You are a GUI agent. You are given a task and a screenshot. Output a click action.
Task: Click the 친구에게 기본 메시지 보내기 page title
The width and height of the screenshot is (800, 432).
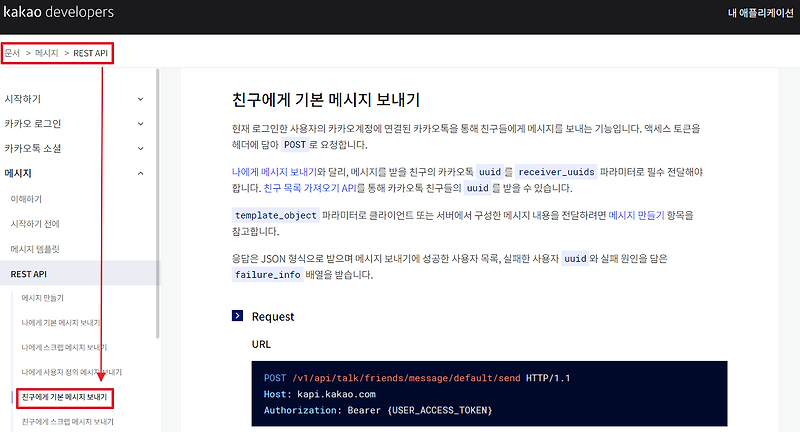326,99
